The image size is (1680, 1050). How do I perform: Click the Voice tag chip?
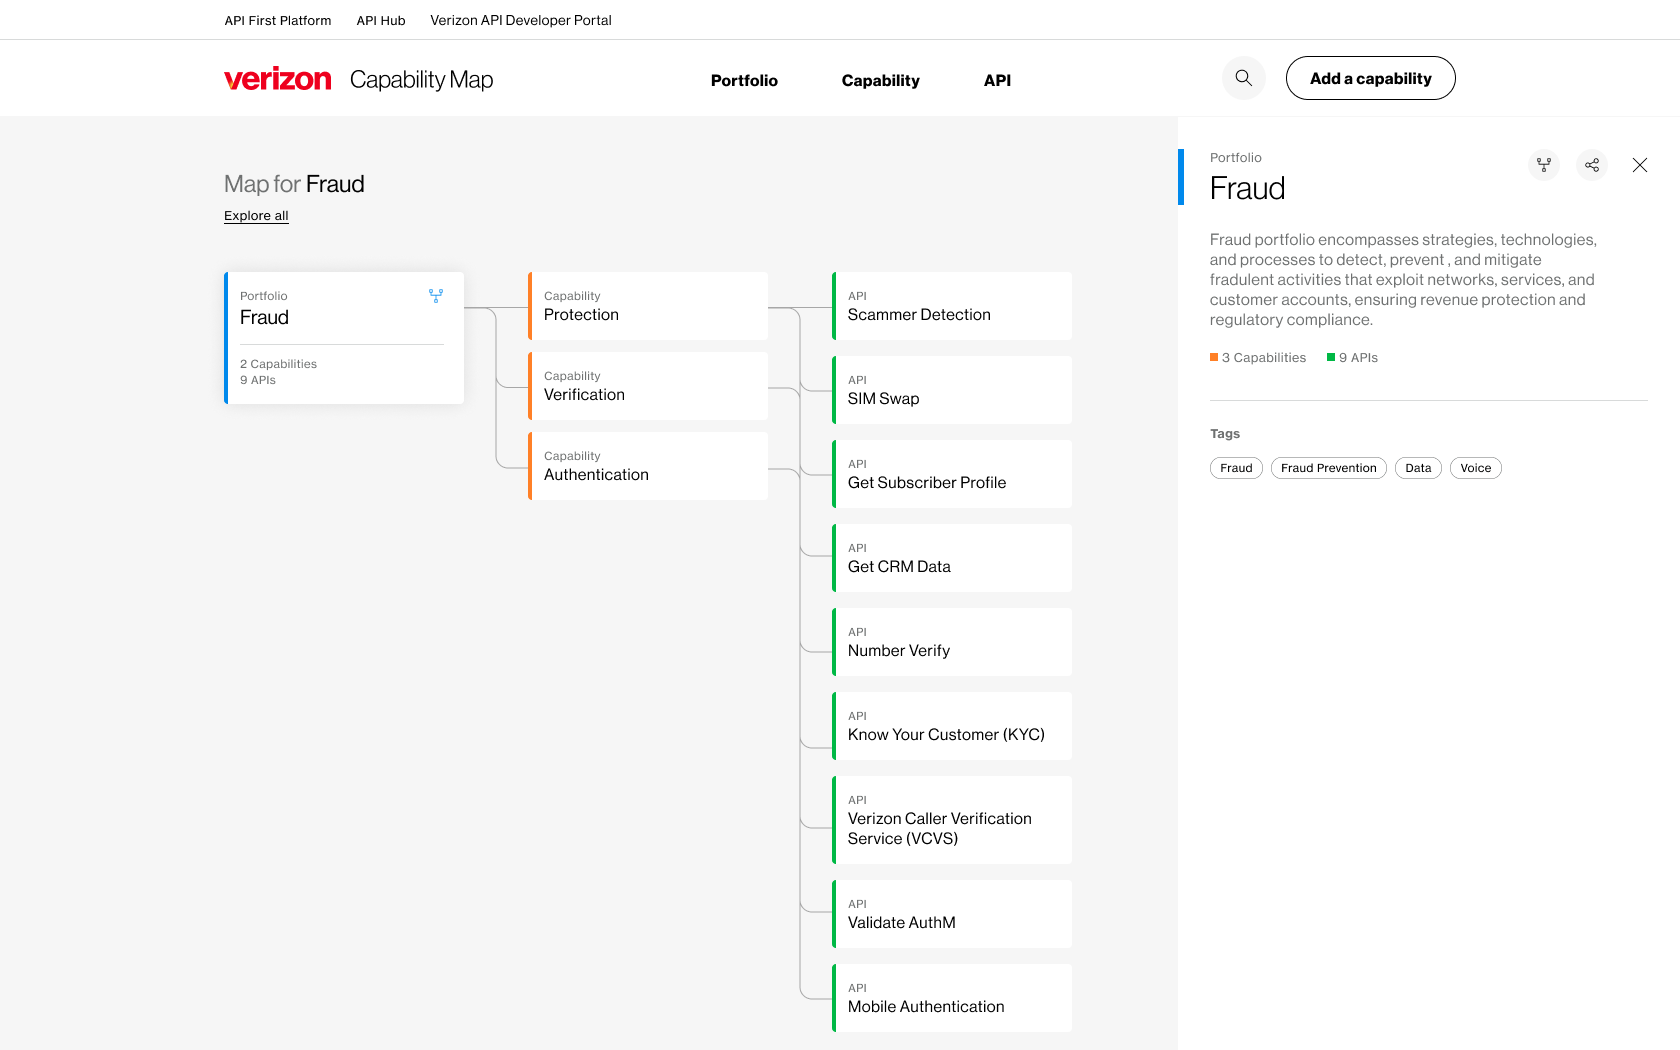pos(1475,468)
